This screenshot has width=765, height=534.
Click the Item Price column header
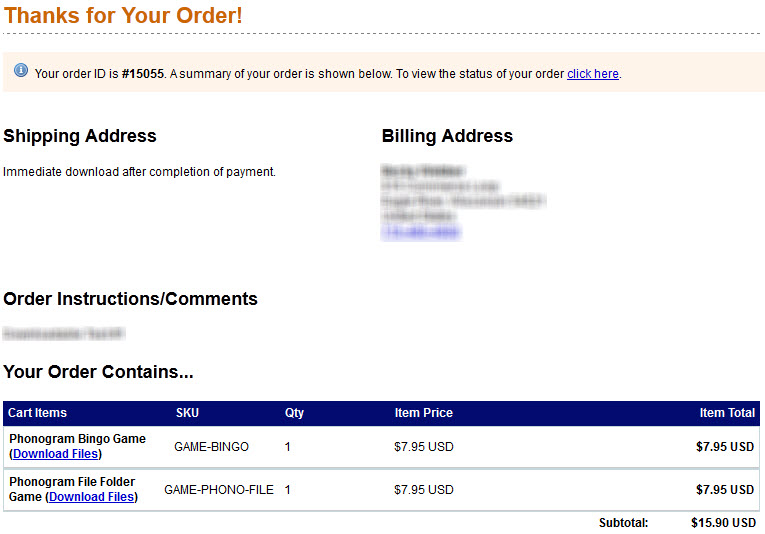coord(423,413)
